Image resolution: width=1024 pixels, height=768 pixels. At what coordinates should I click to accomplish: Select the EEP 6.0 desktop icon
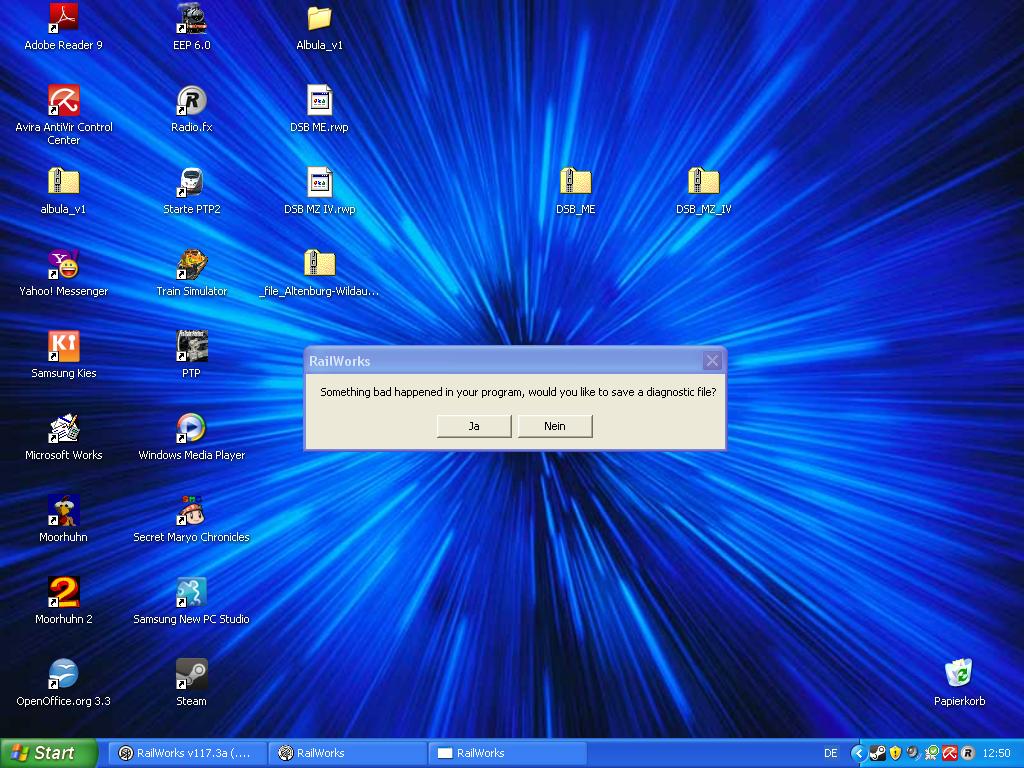click(x=191, y=27)
